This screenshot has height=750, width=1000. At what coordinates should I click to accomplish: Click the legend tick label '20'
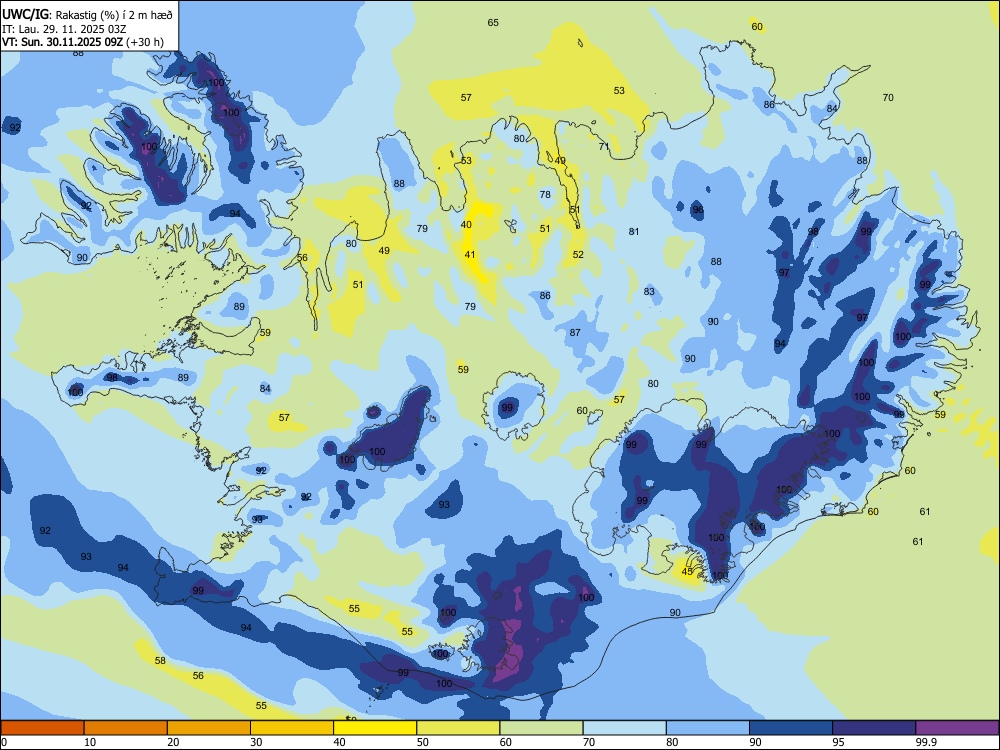coord(173,742)
